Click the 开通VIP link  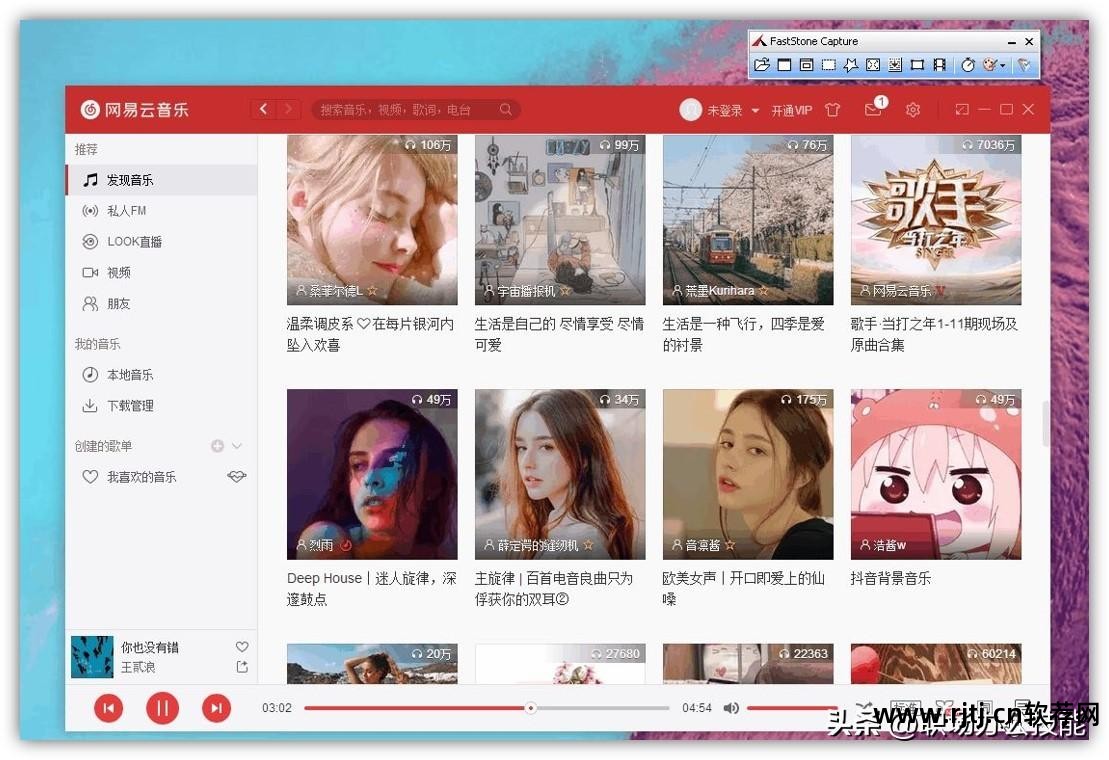(x=791, y=110)
